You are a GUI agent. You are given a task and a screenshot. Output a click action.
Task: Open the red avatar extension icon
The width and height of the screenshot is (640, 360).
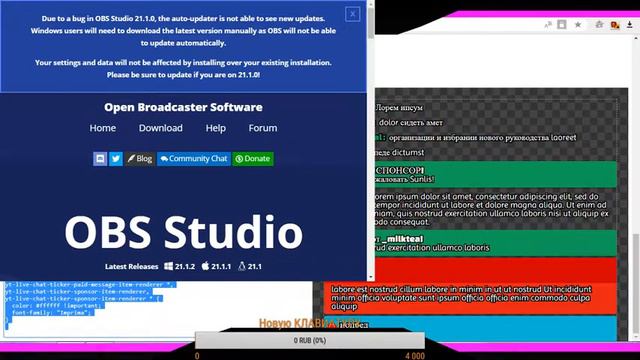[x=615, y=25]
